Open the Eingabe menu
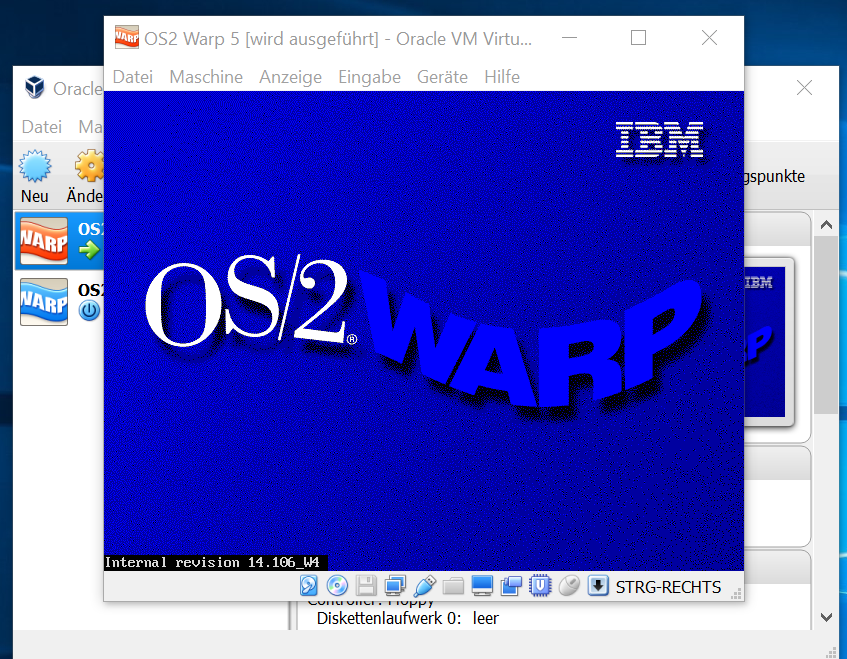This screenshot has width=847, height=659. [x=369, y=77]
